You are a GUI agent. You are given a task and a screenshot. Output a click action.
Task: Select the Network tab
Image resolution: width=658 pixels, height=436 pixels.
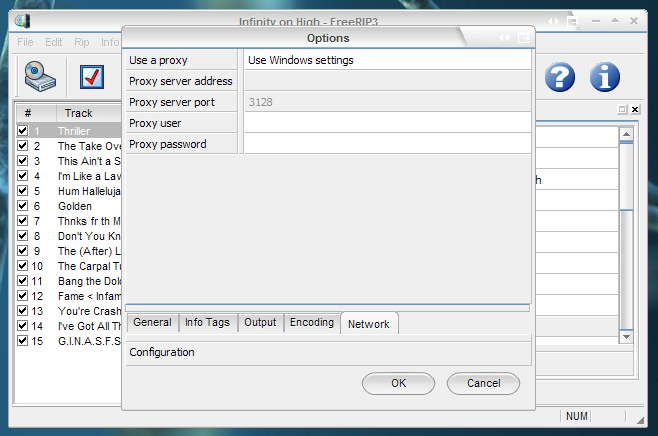coord(369,324)
